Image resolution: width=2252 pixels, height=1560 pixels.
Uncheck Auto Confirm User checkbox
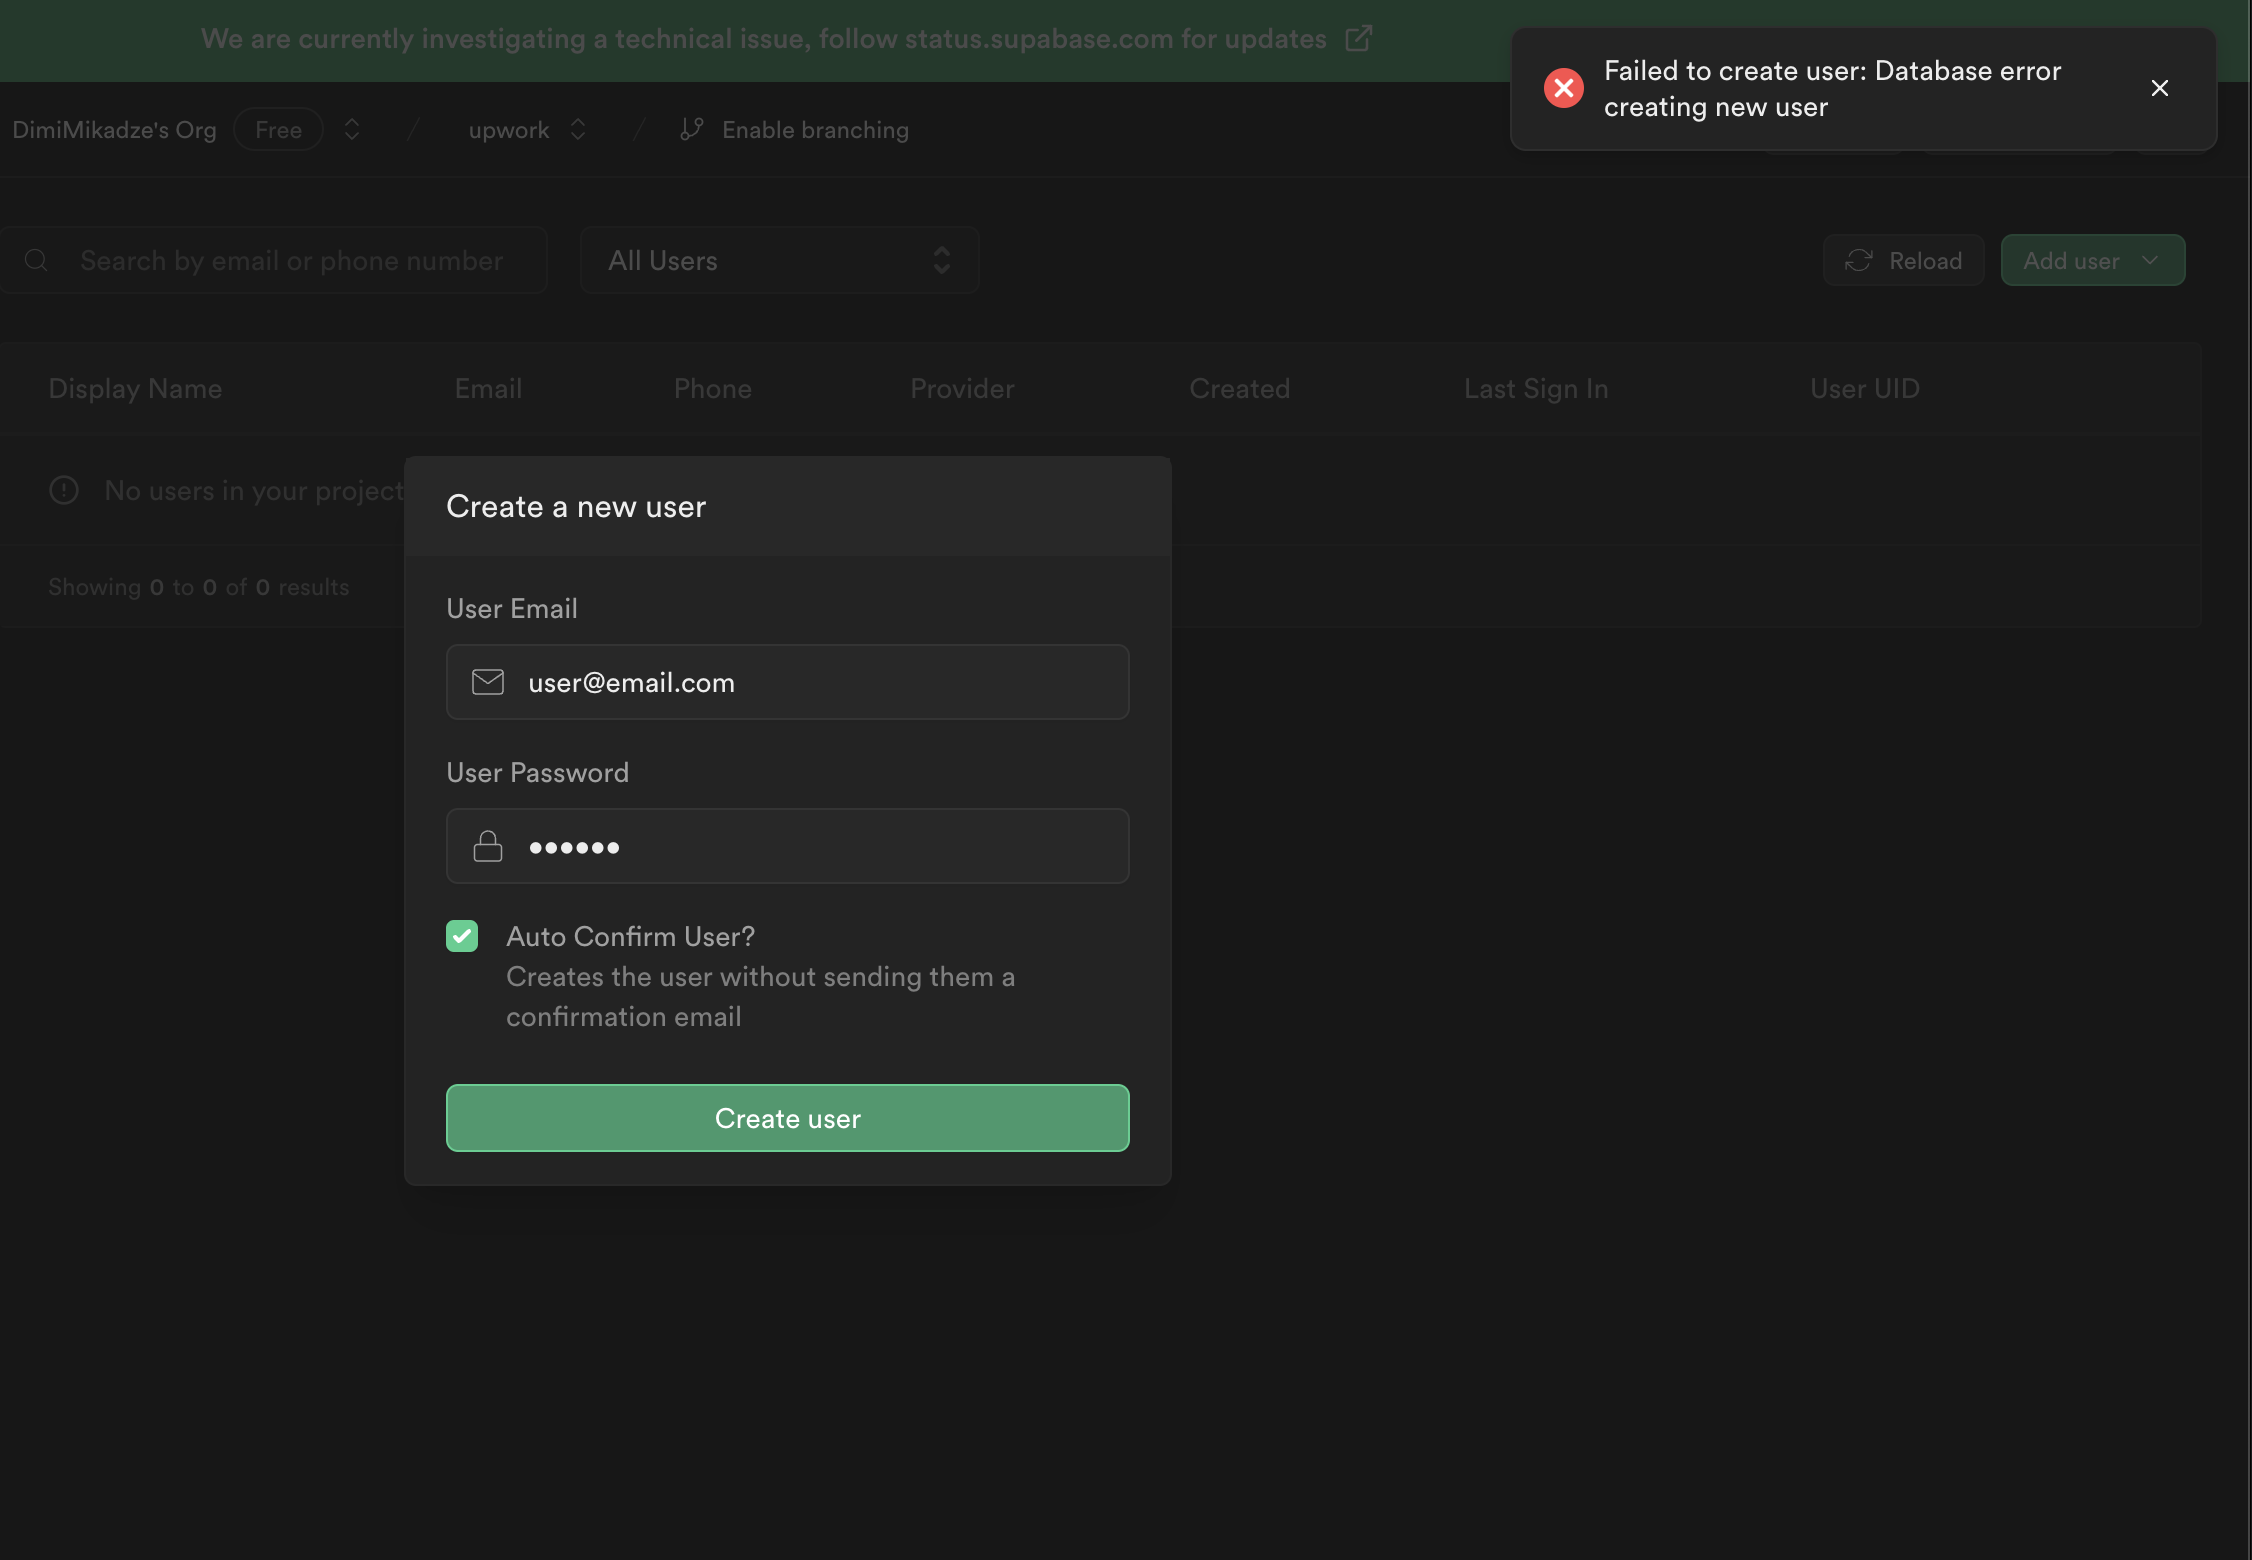[462, 936]
